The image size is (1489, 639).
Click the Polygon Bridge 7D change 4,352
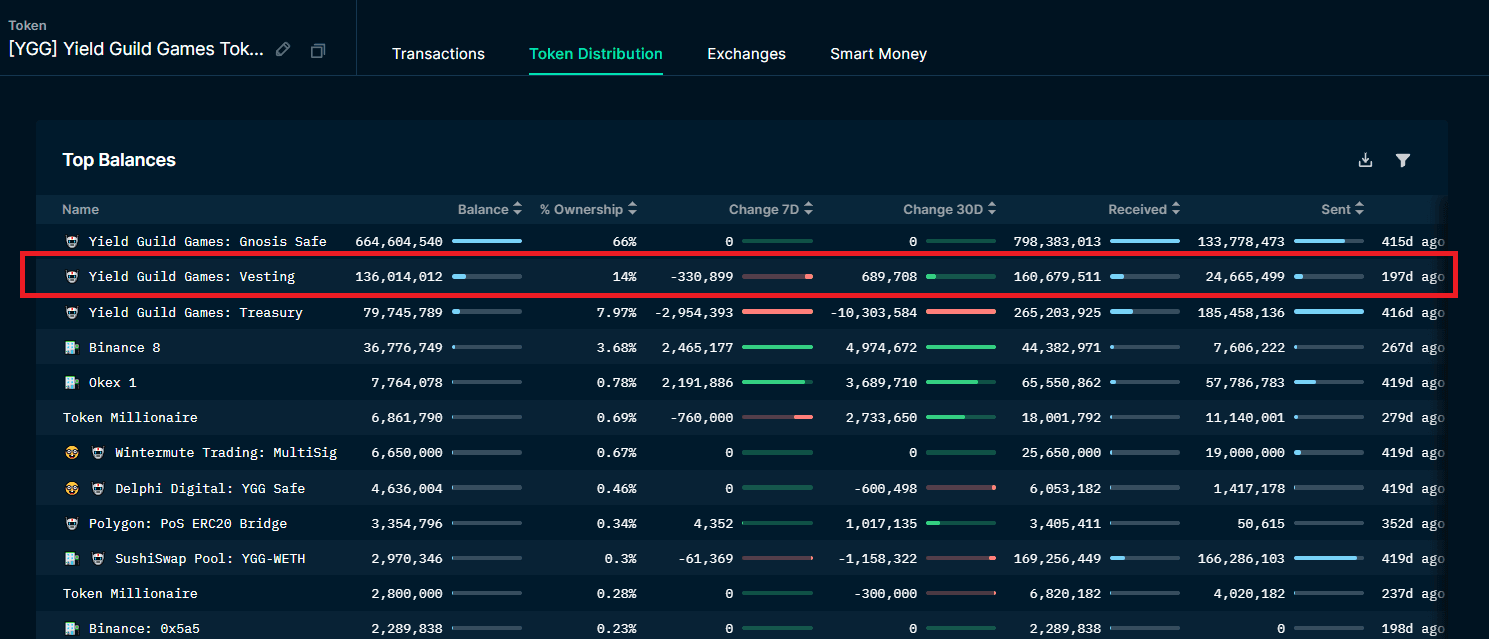pos(712,524)
